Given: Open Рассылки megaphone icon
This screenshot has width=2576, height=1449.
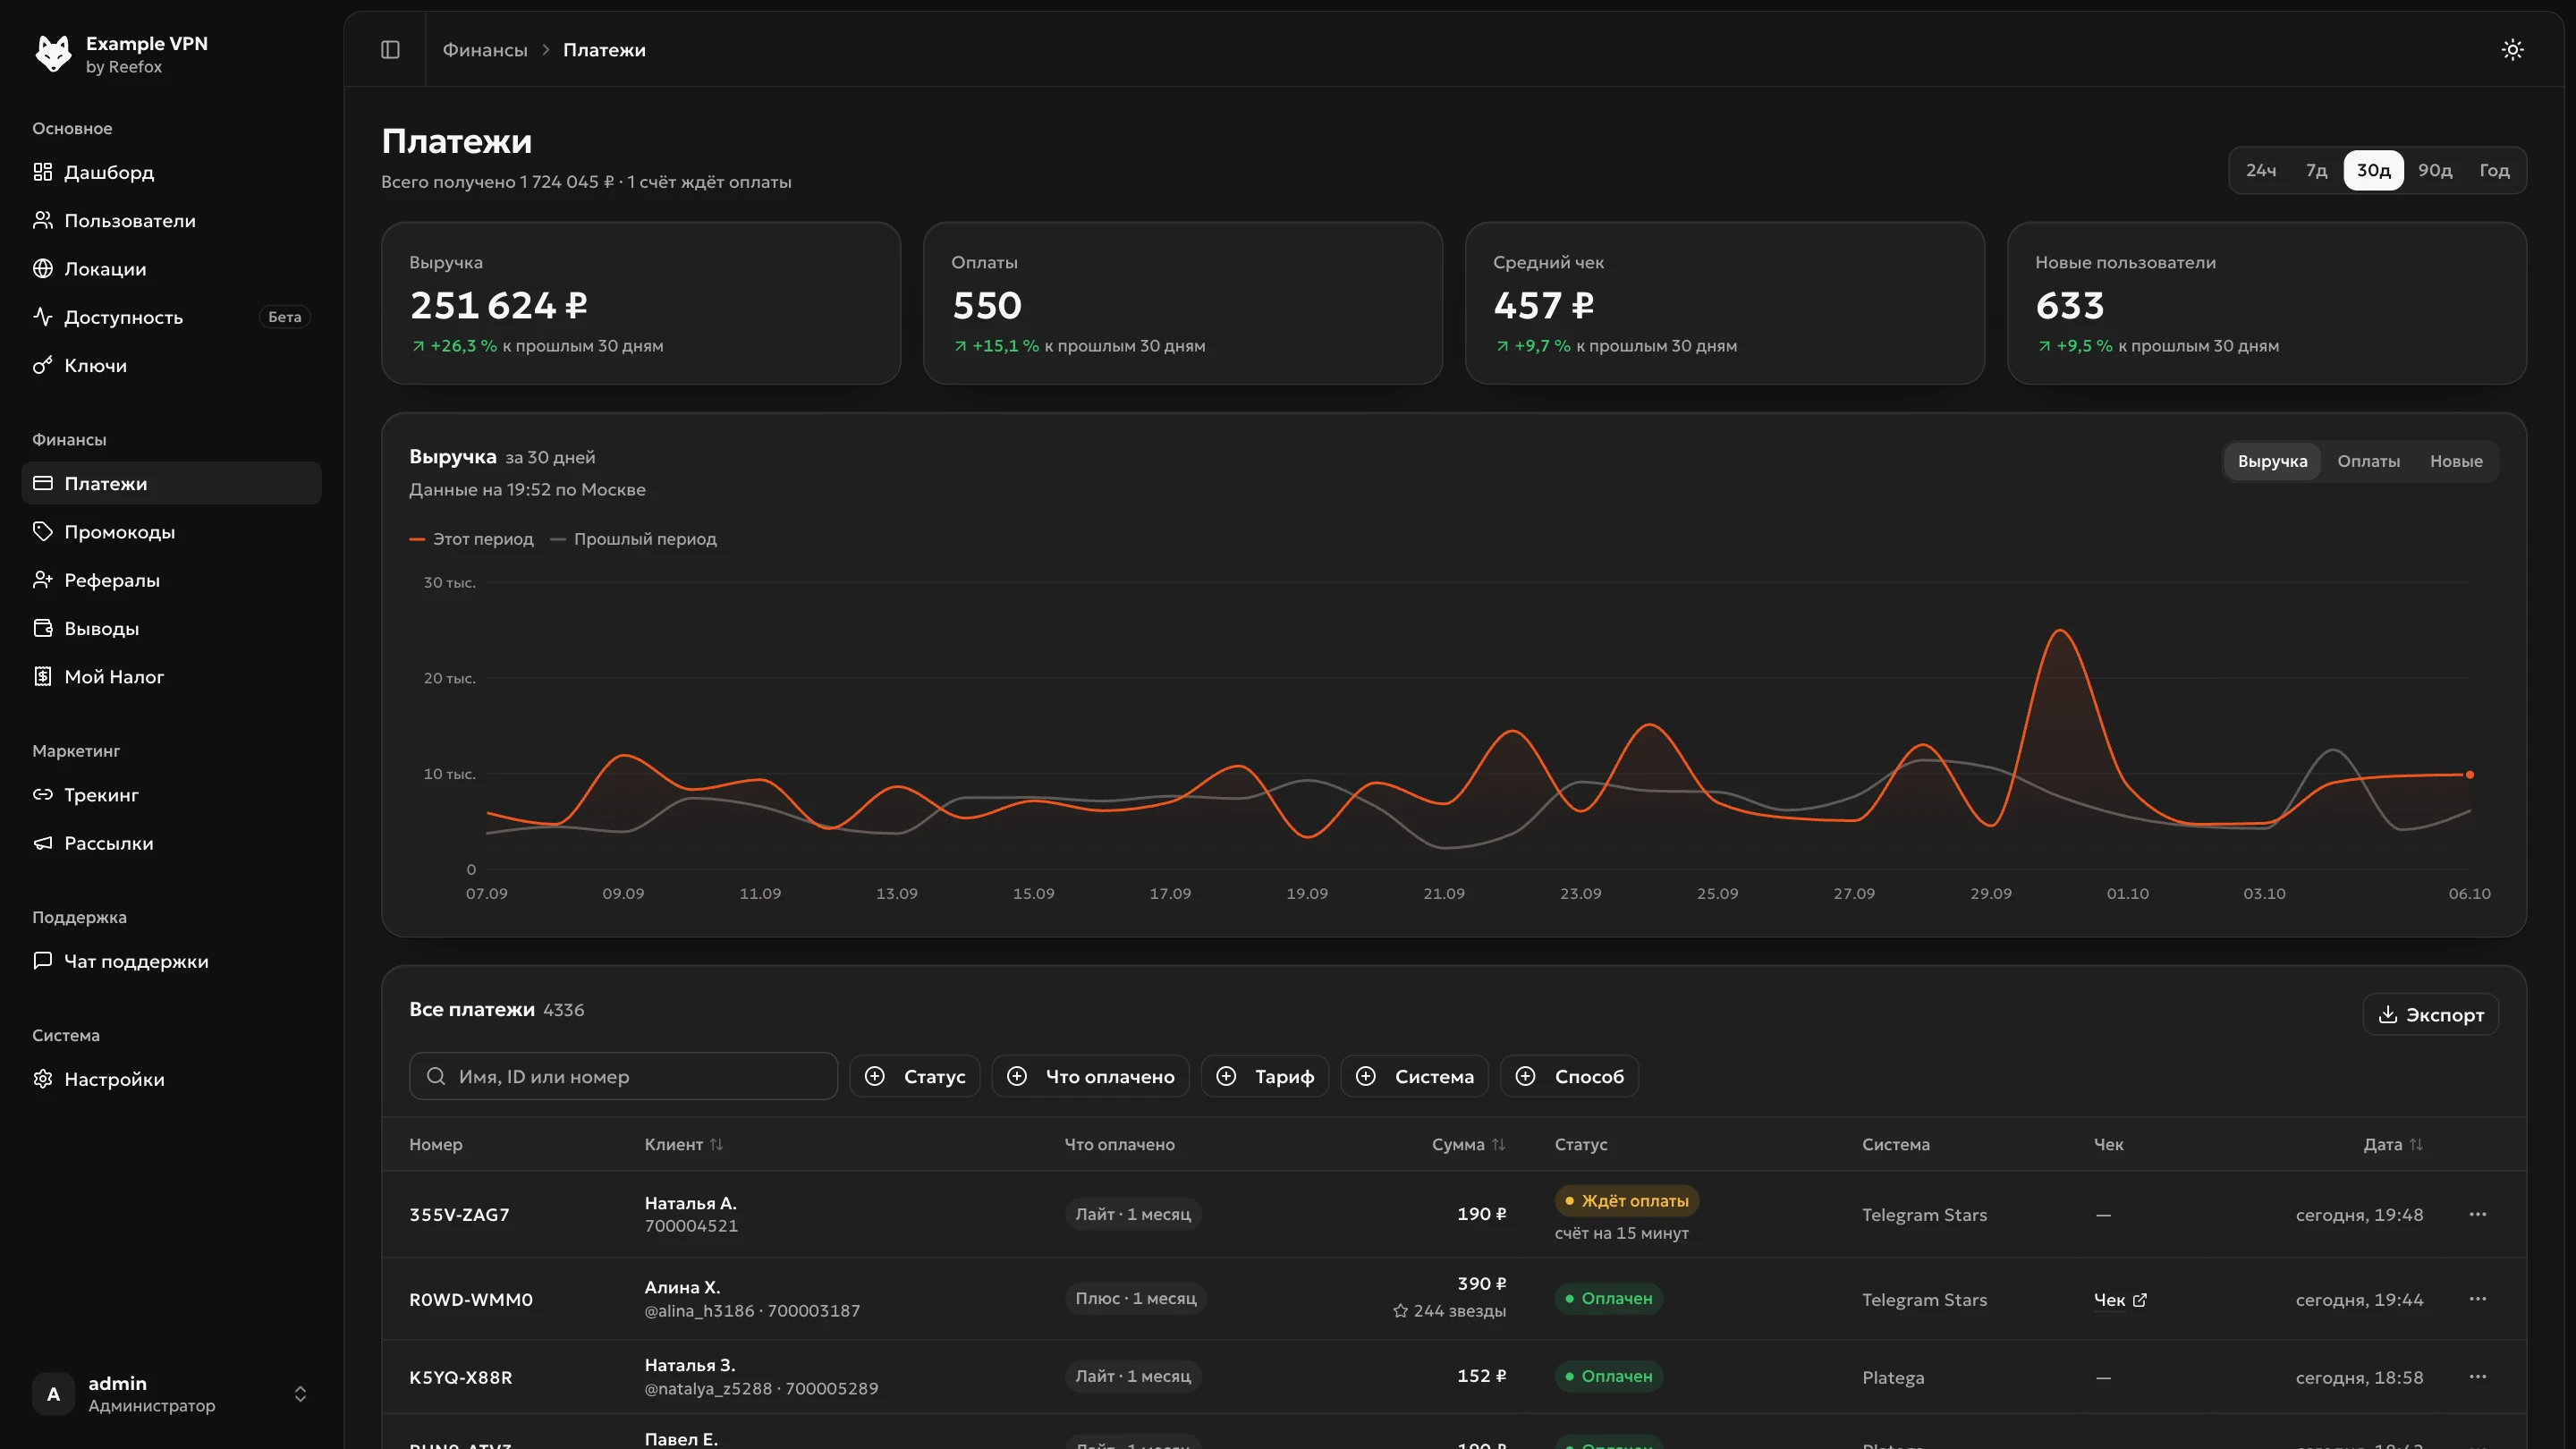Looking at the screenshot, I should [42, 843].
